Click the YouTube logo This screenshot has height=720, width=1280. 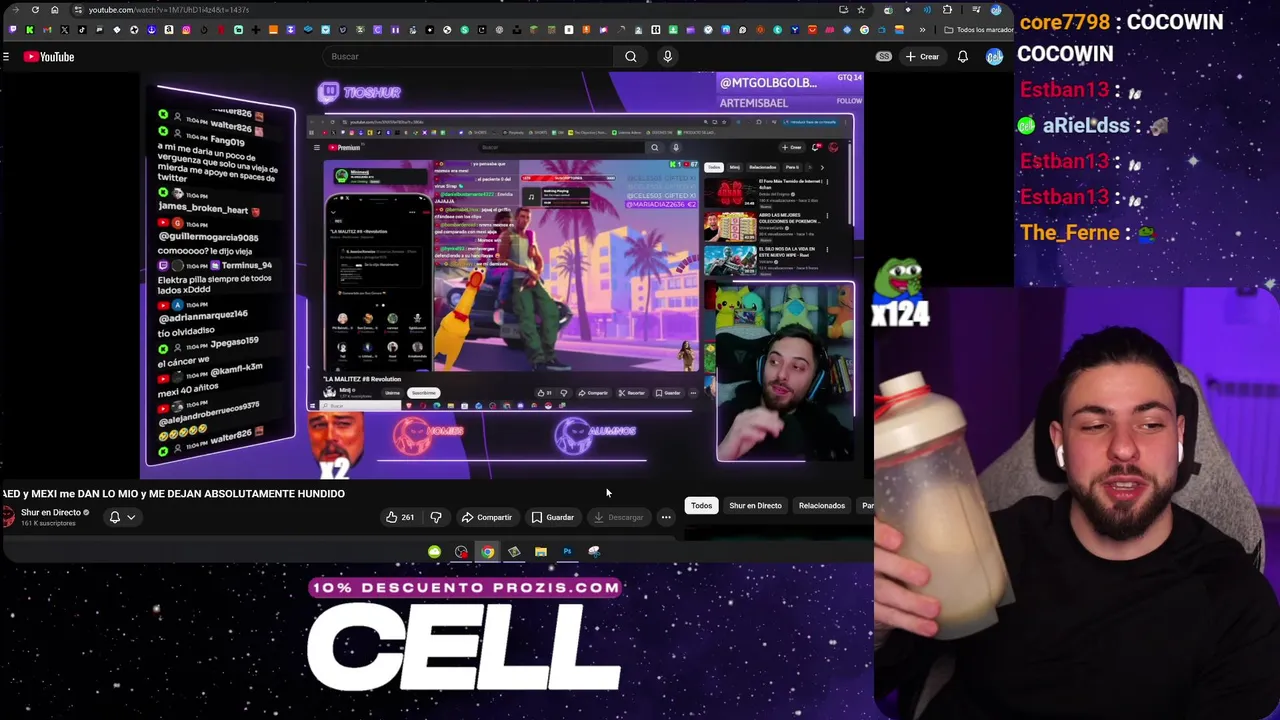tap(49, 57)
